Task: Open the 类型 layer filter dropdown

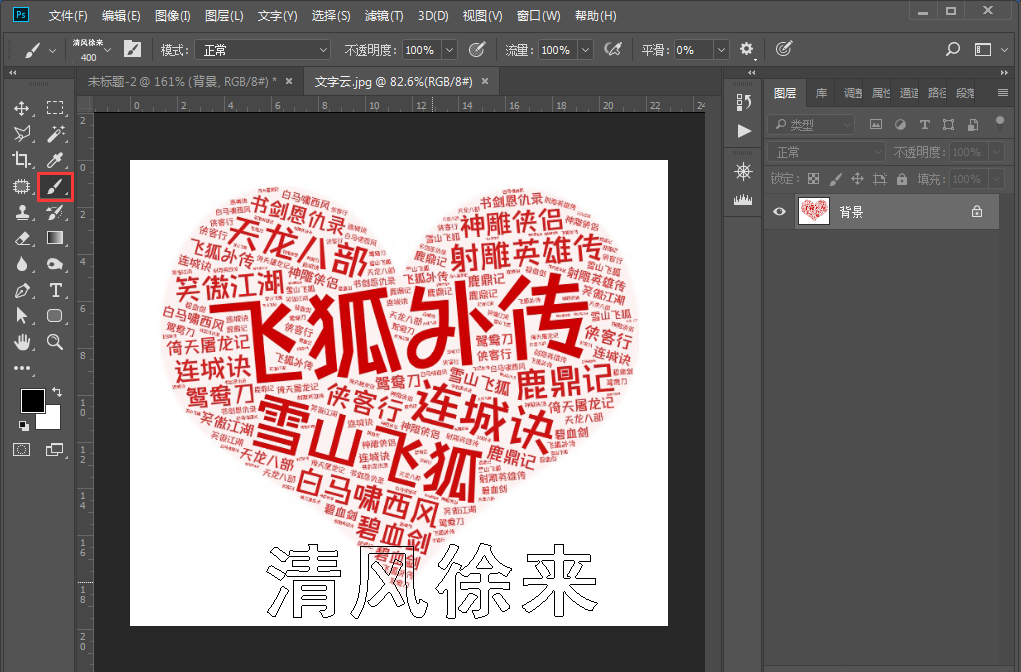Action: coord(811,124)
